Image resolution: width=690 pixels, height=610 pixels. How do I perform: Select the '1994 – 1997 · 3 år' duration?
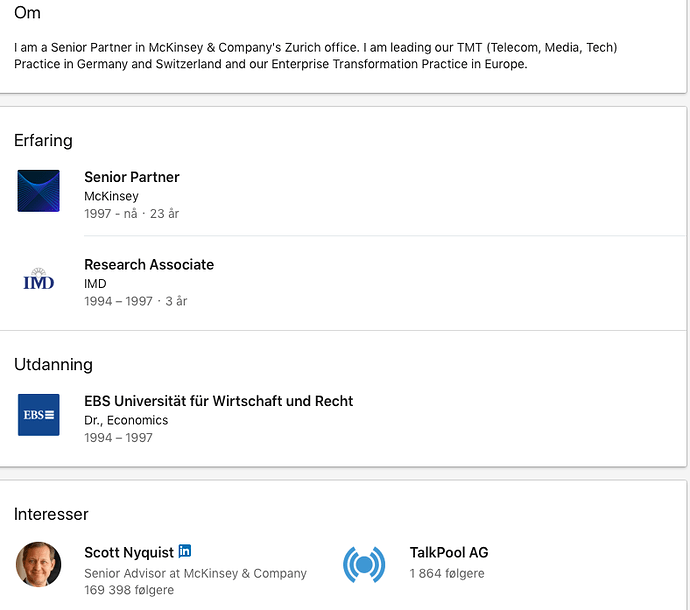click(136, 301)
